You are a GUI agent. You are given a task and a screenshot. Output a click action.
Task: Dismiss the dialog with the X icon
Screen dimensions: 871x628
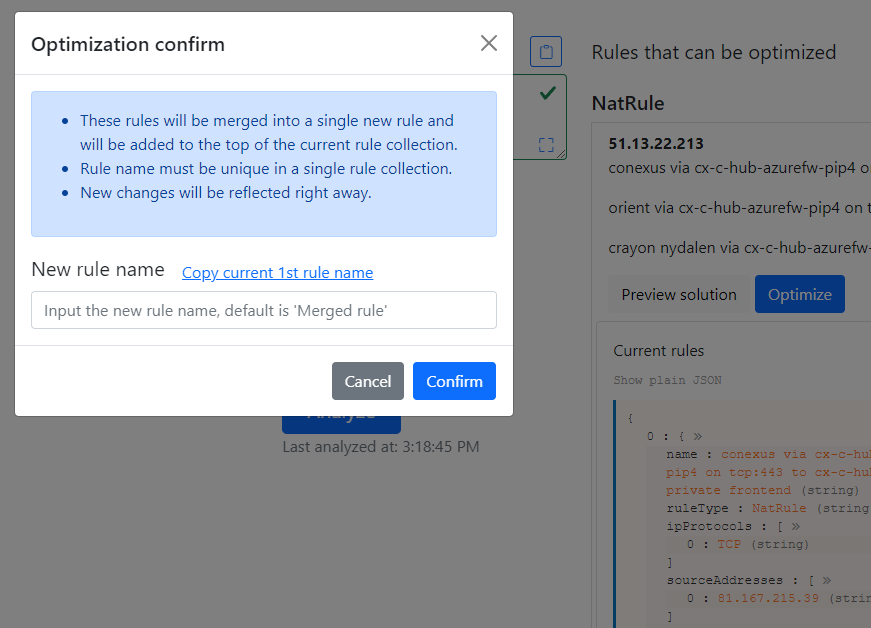click(x=488, y=43)
